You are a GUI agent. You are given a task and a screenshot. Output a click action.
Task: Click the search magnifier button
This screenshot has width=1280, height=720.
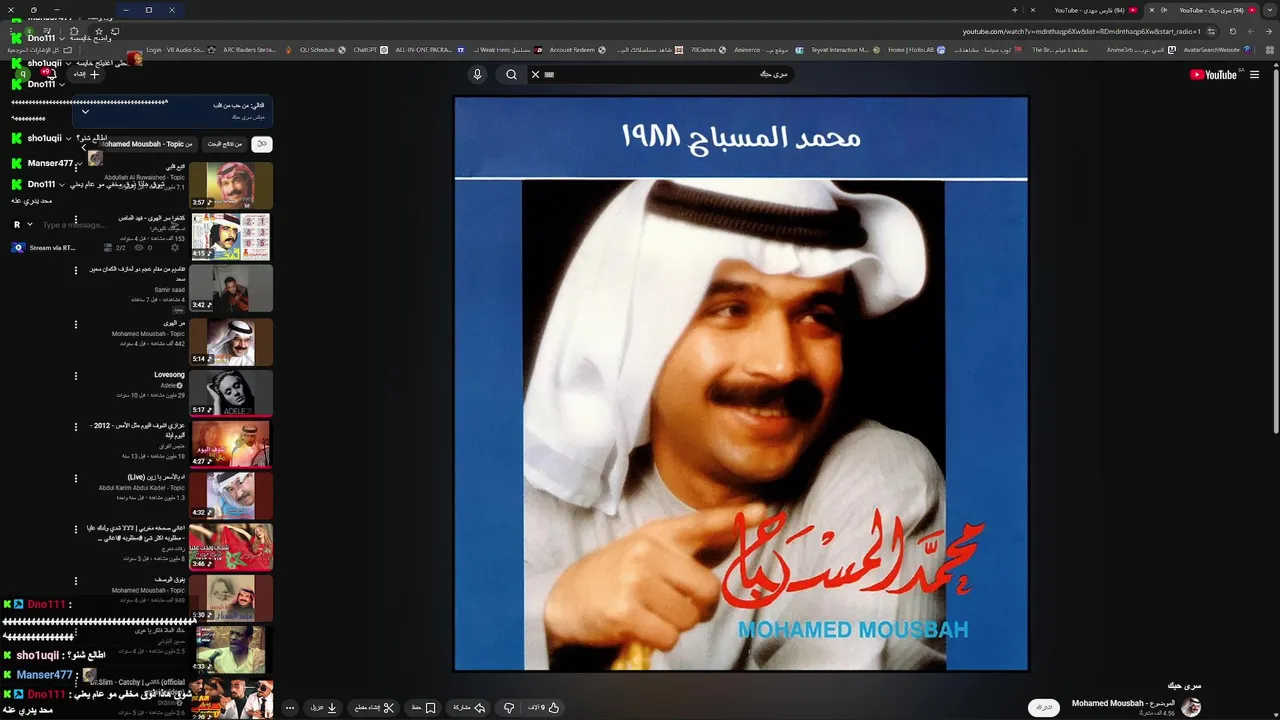(x=511, y=74)
